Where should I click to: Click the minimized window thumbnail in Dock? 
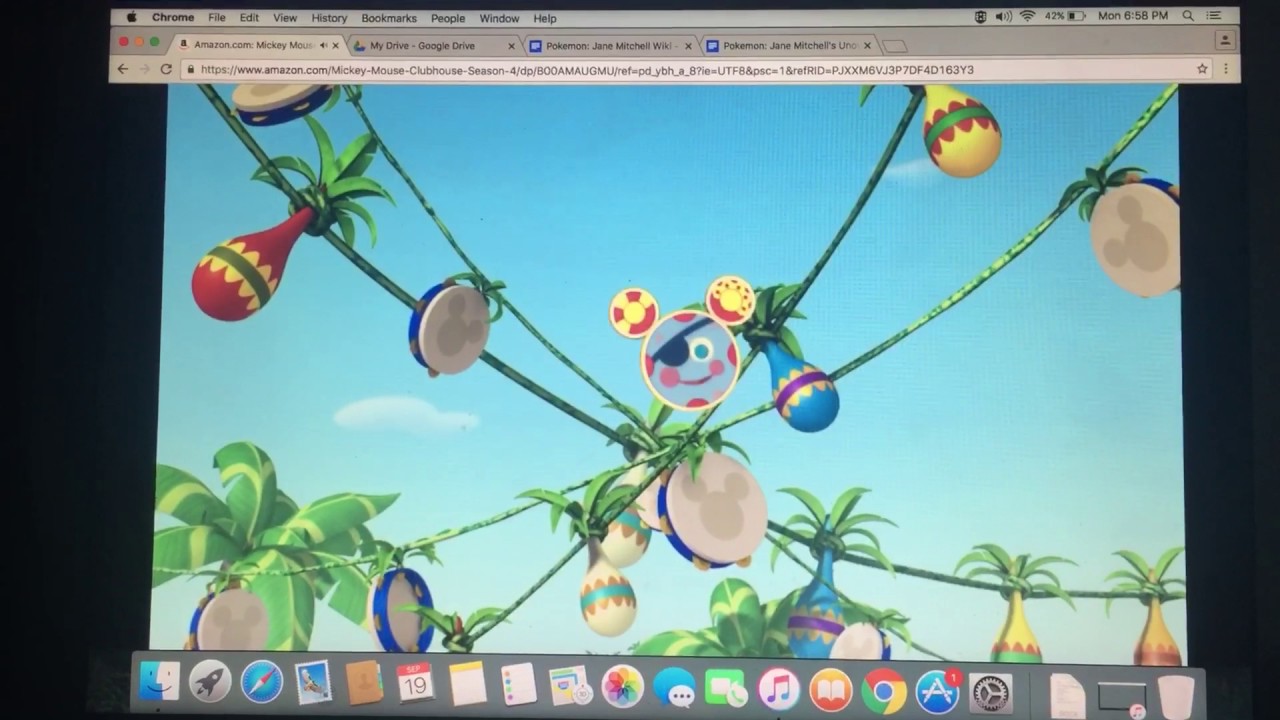[x=1121, y=697]
